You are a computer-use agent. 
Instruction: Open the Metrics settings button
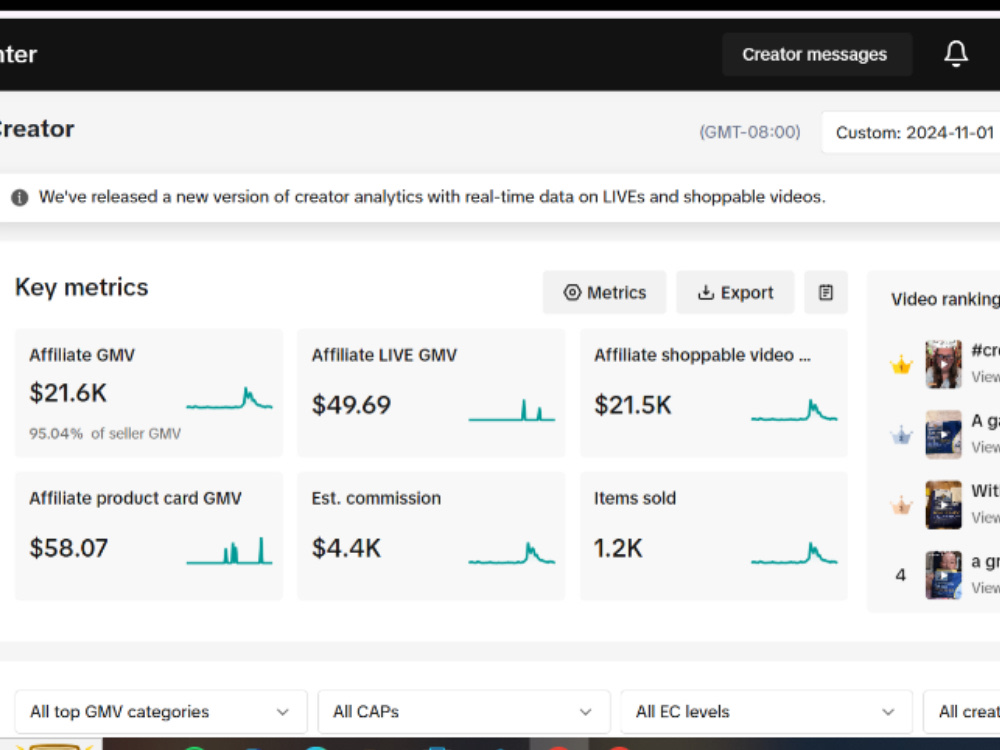(604, 292)
